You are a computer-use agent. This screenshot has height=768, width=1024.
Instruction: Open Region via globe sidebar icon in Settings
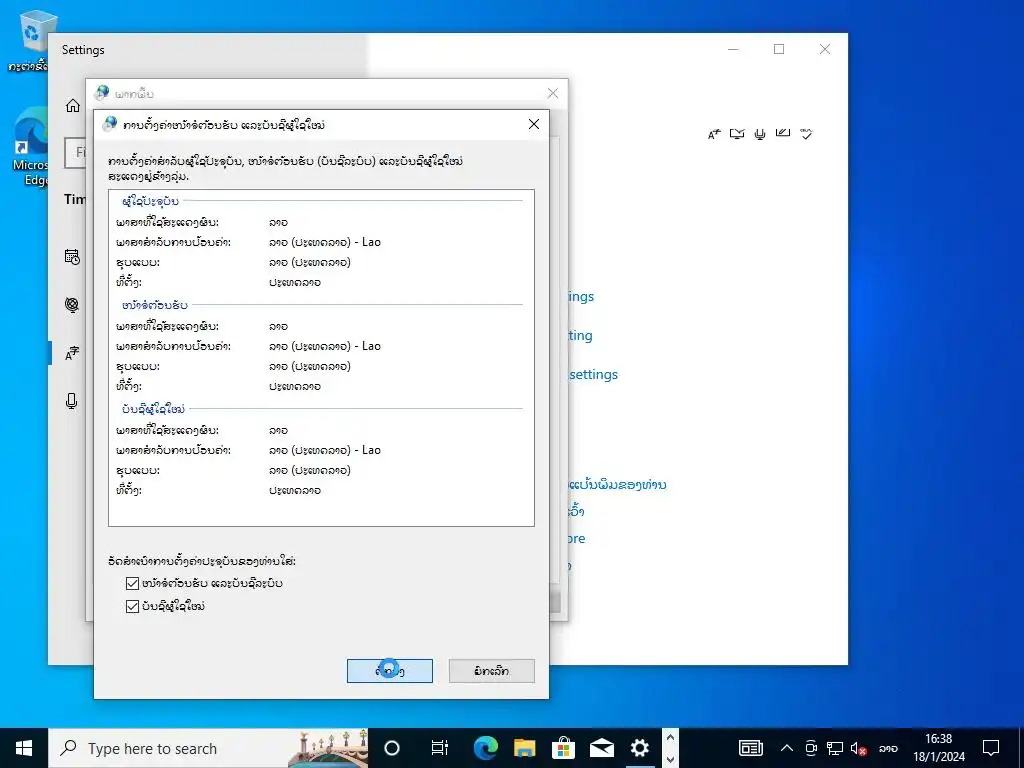click(x=72, y=304)
